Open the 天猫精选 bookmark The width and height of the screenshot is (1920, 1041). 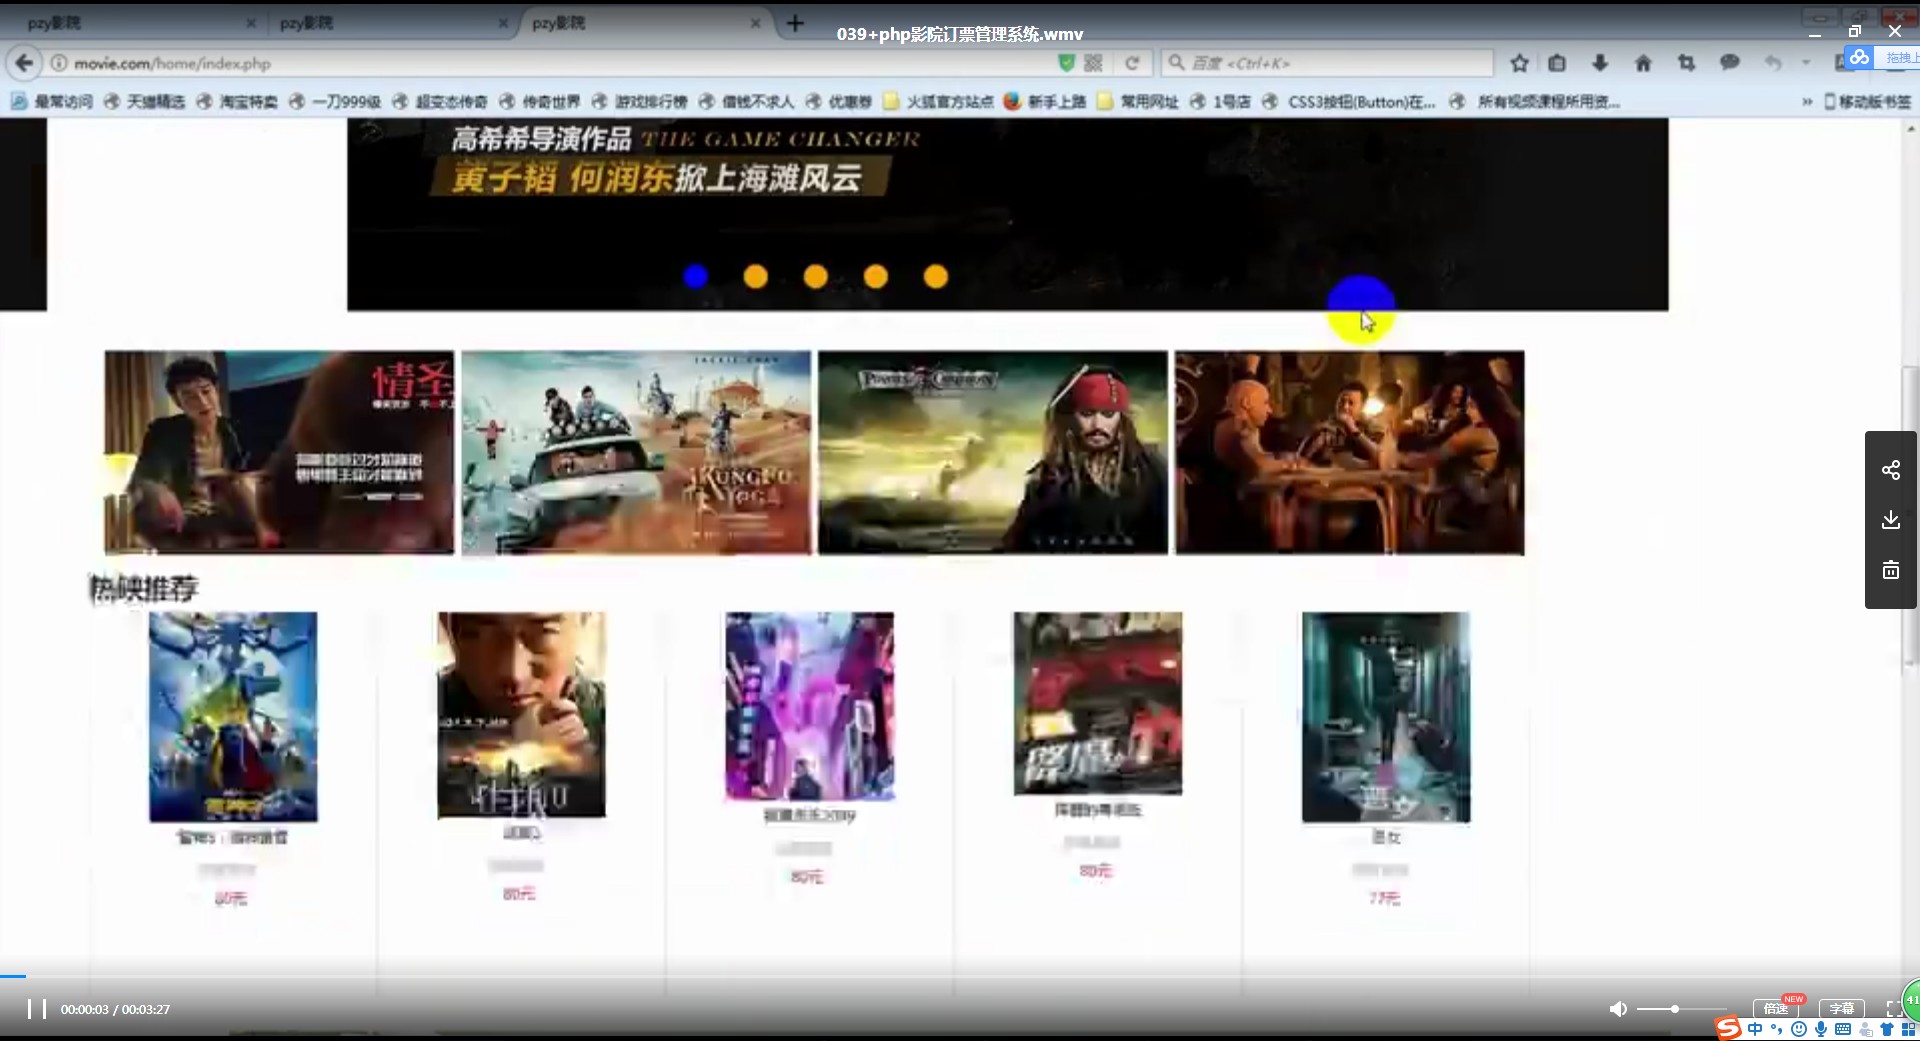(145, 101)
